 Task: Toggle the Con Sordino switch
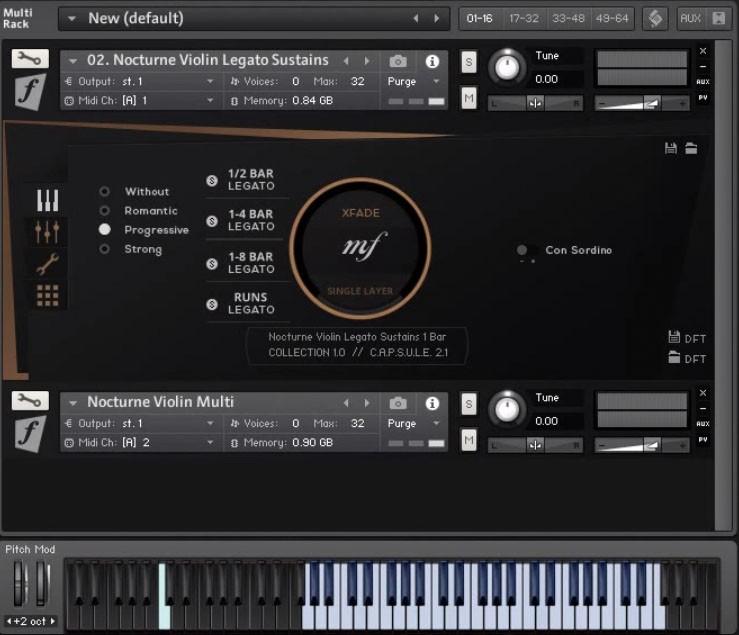(x=523, y=250)
